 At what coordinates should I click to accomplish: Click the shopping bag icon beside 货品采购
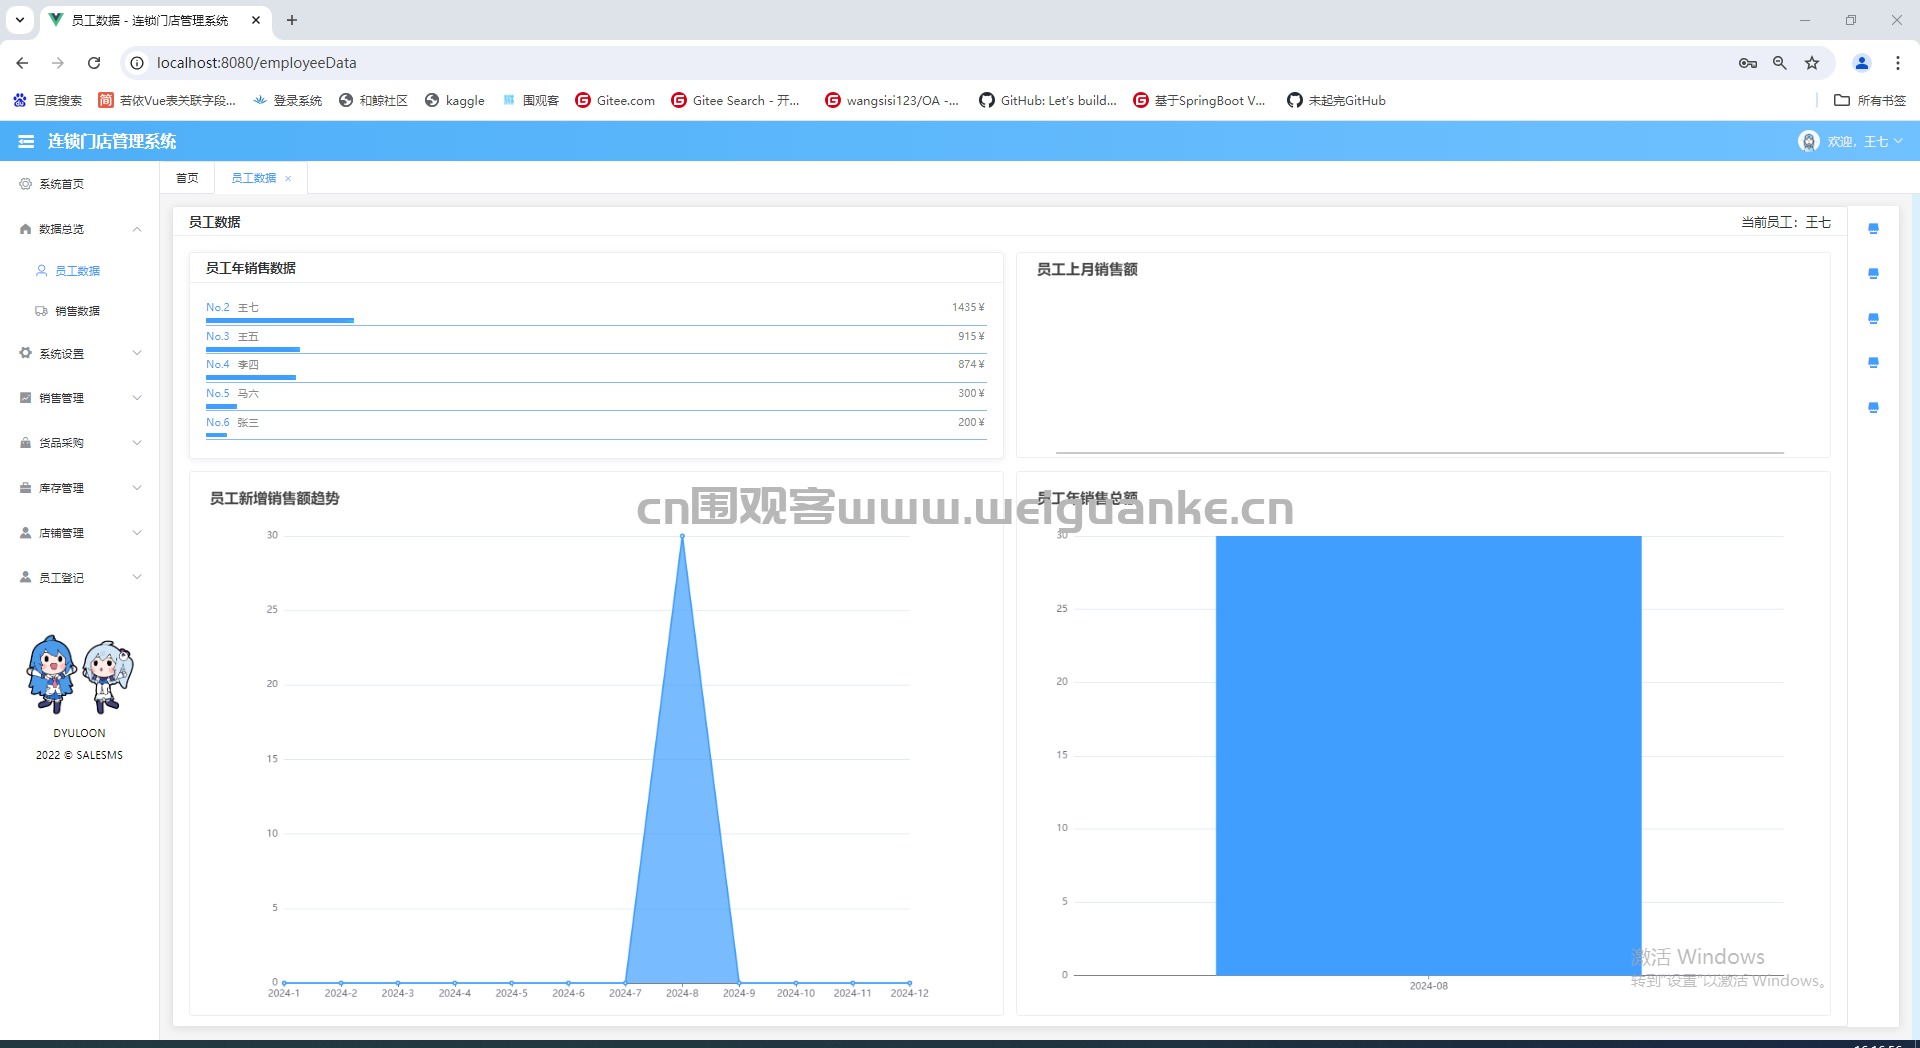[x=26, y=443]
